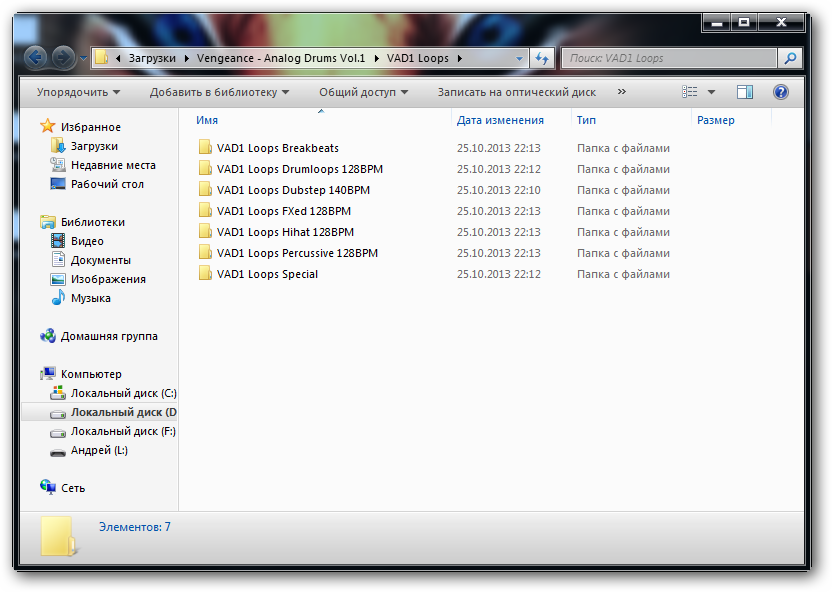Expand the view options dropdown arrow
This screenshot has width=832, height=592.
click(712, 92)
